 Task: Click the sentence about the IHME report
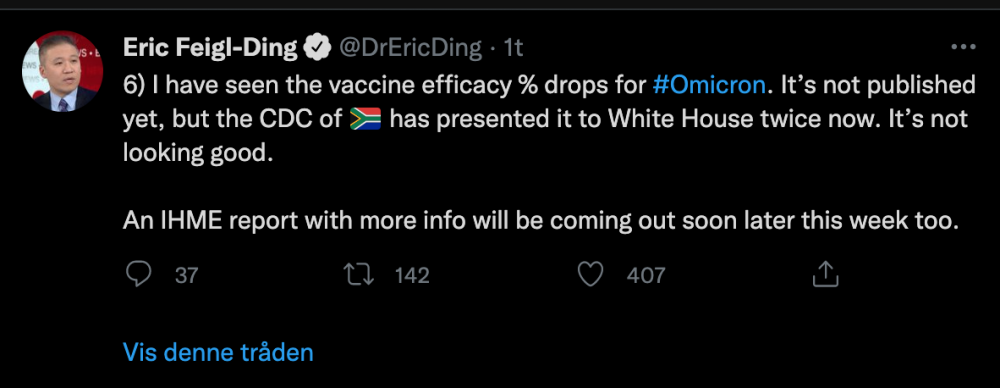(x=541, y=221)
